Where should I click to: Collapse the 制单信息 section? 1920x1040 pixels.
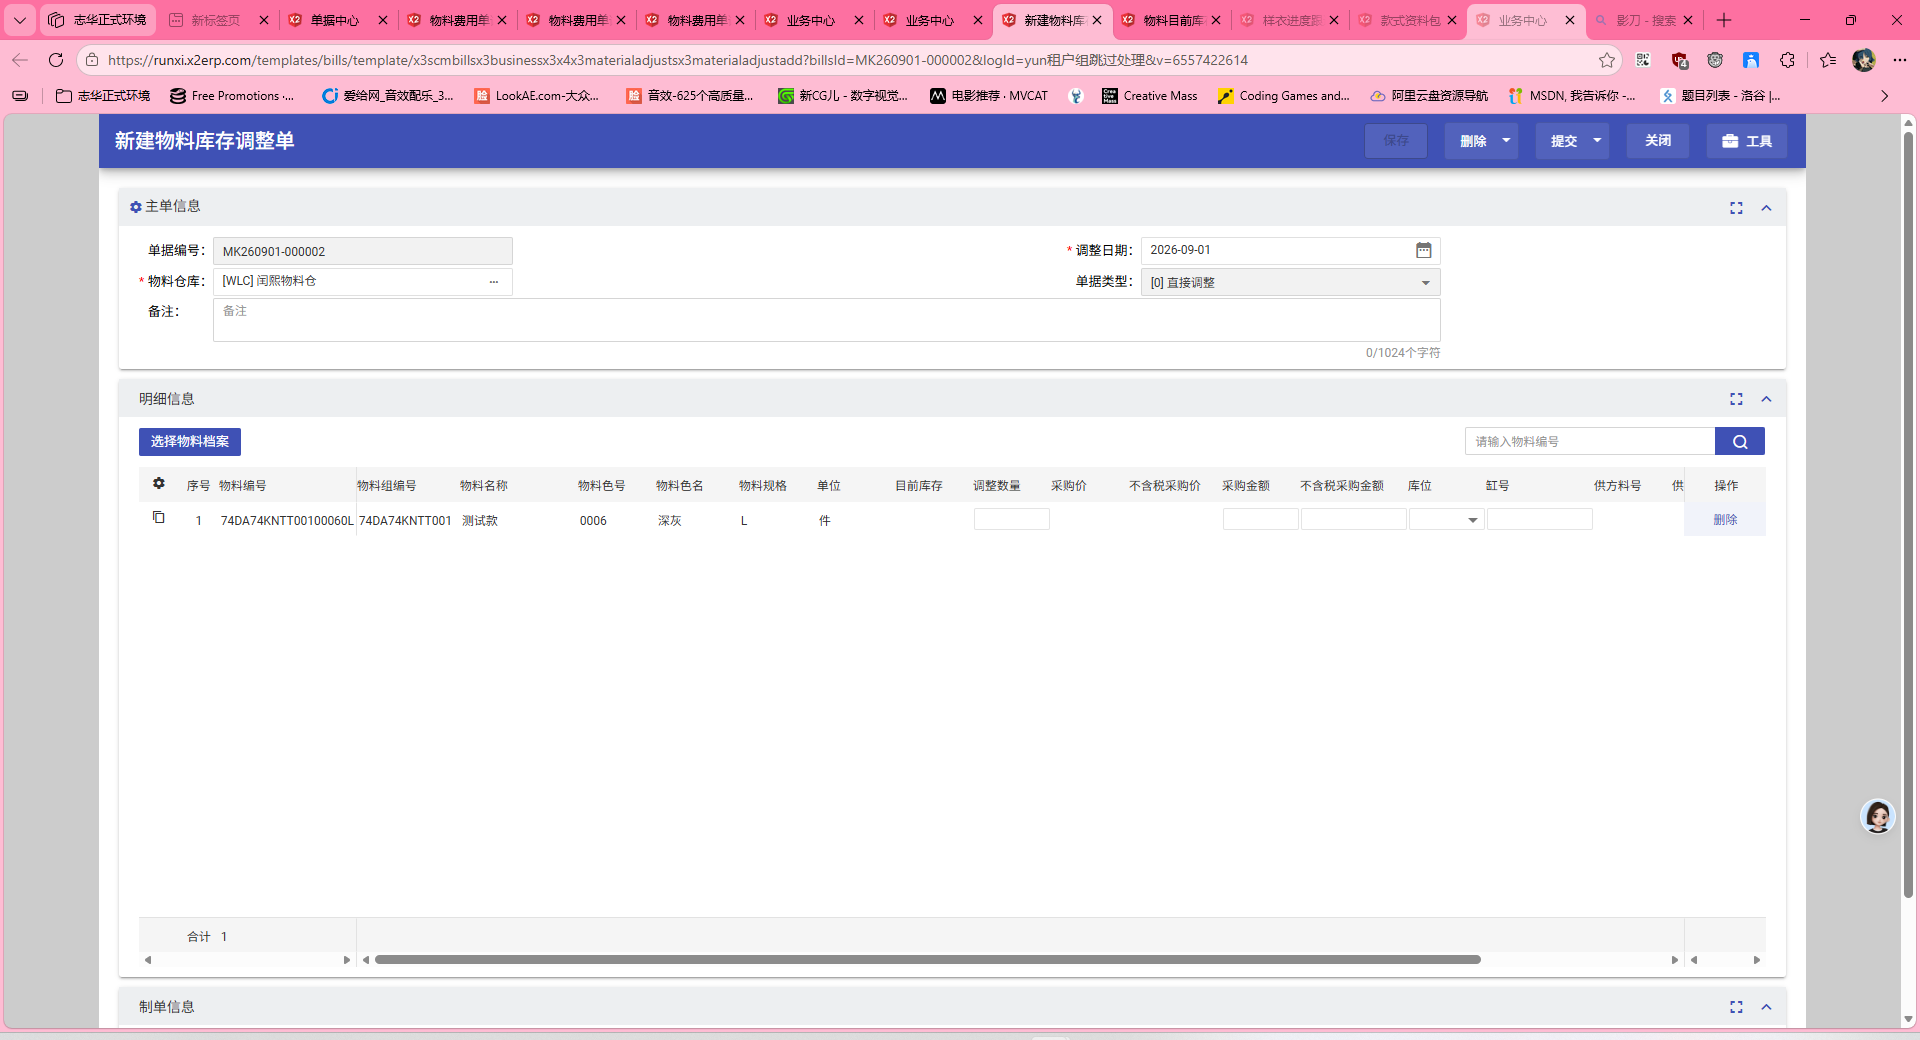point(1766,1007)
